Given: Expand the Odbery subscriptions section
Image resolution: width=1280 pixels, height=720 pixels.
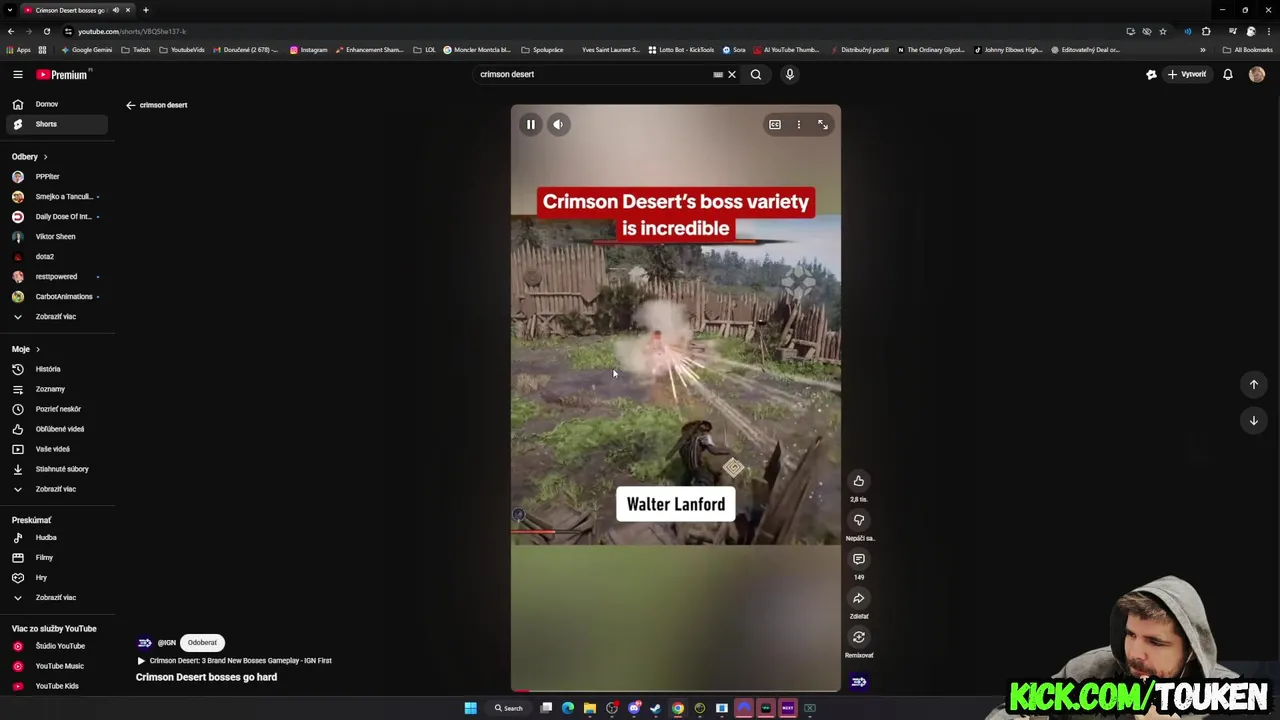Looking at the screenshot, I should pos(30,156).
